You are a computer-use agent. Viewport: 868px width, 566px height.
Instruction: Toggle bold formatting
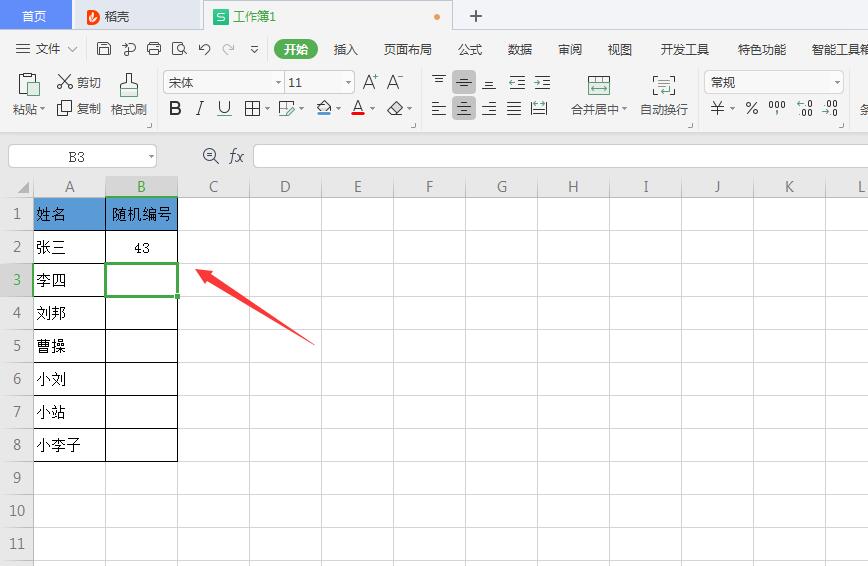pos(175,108)
